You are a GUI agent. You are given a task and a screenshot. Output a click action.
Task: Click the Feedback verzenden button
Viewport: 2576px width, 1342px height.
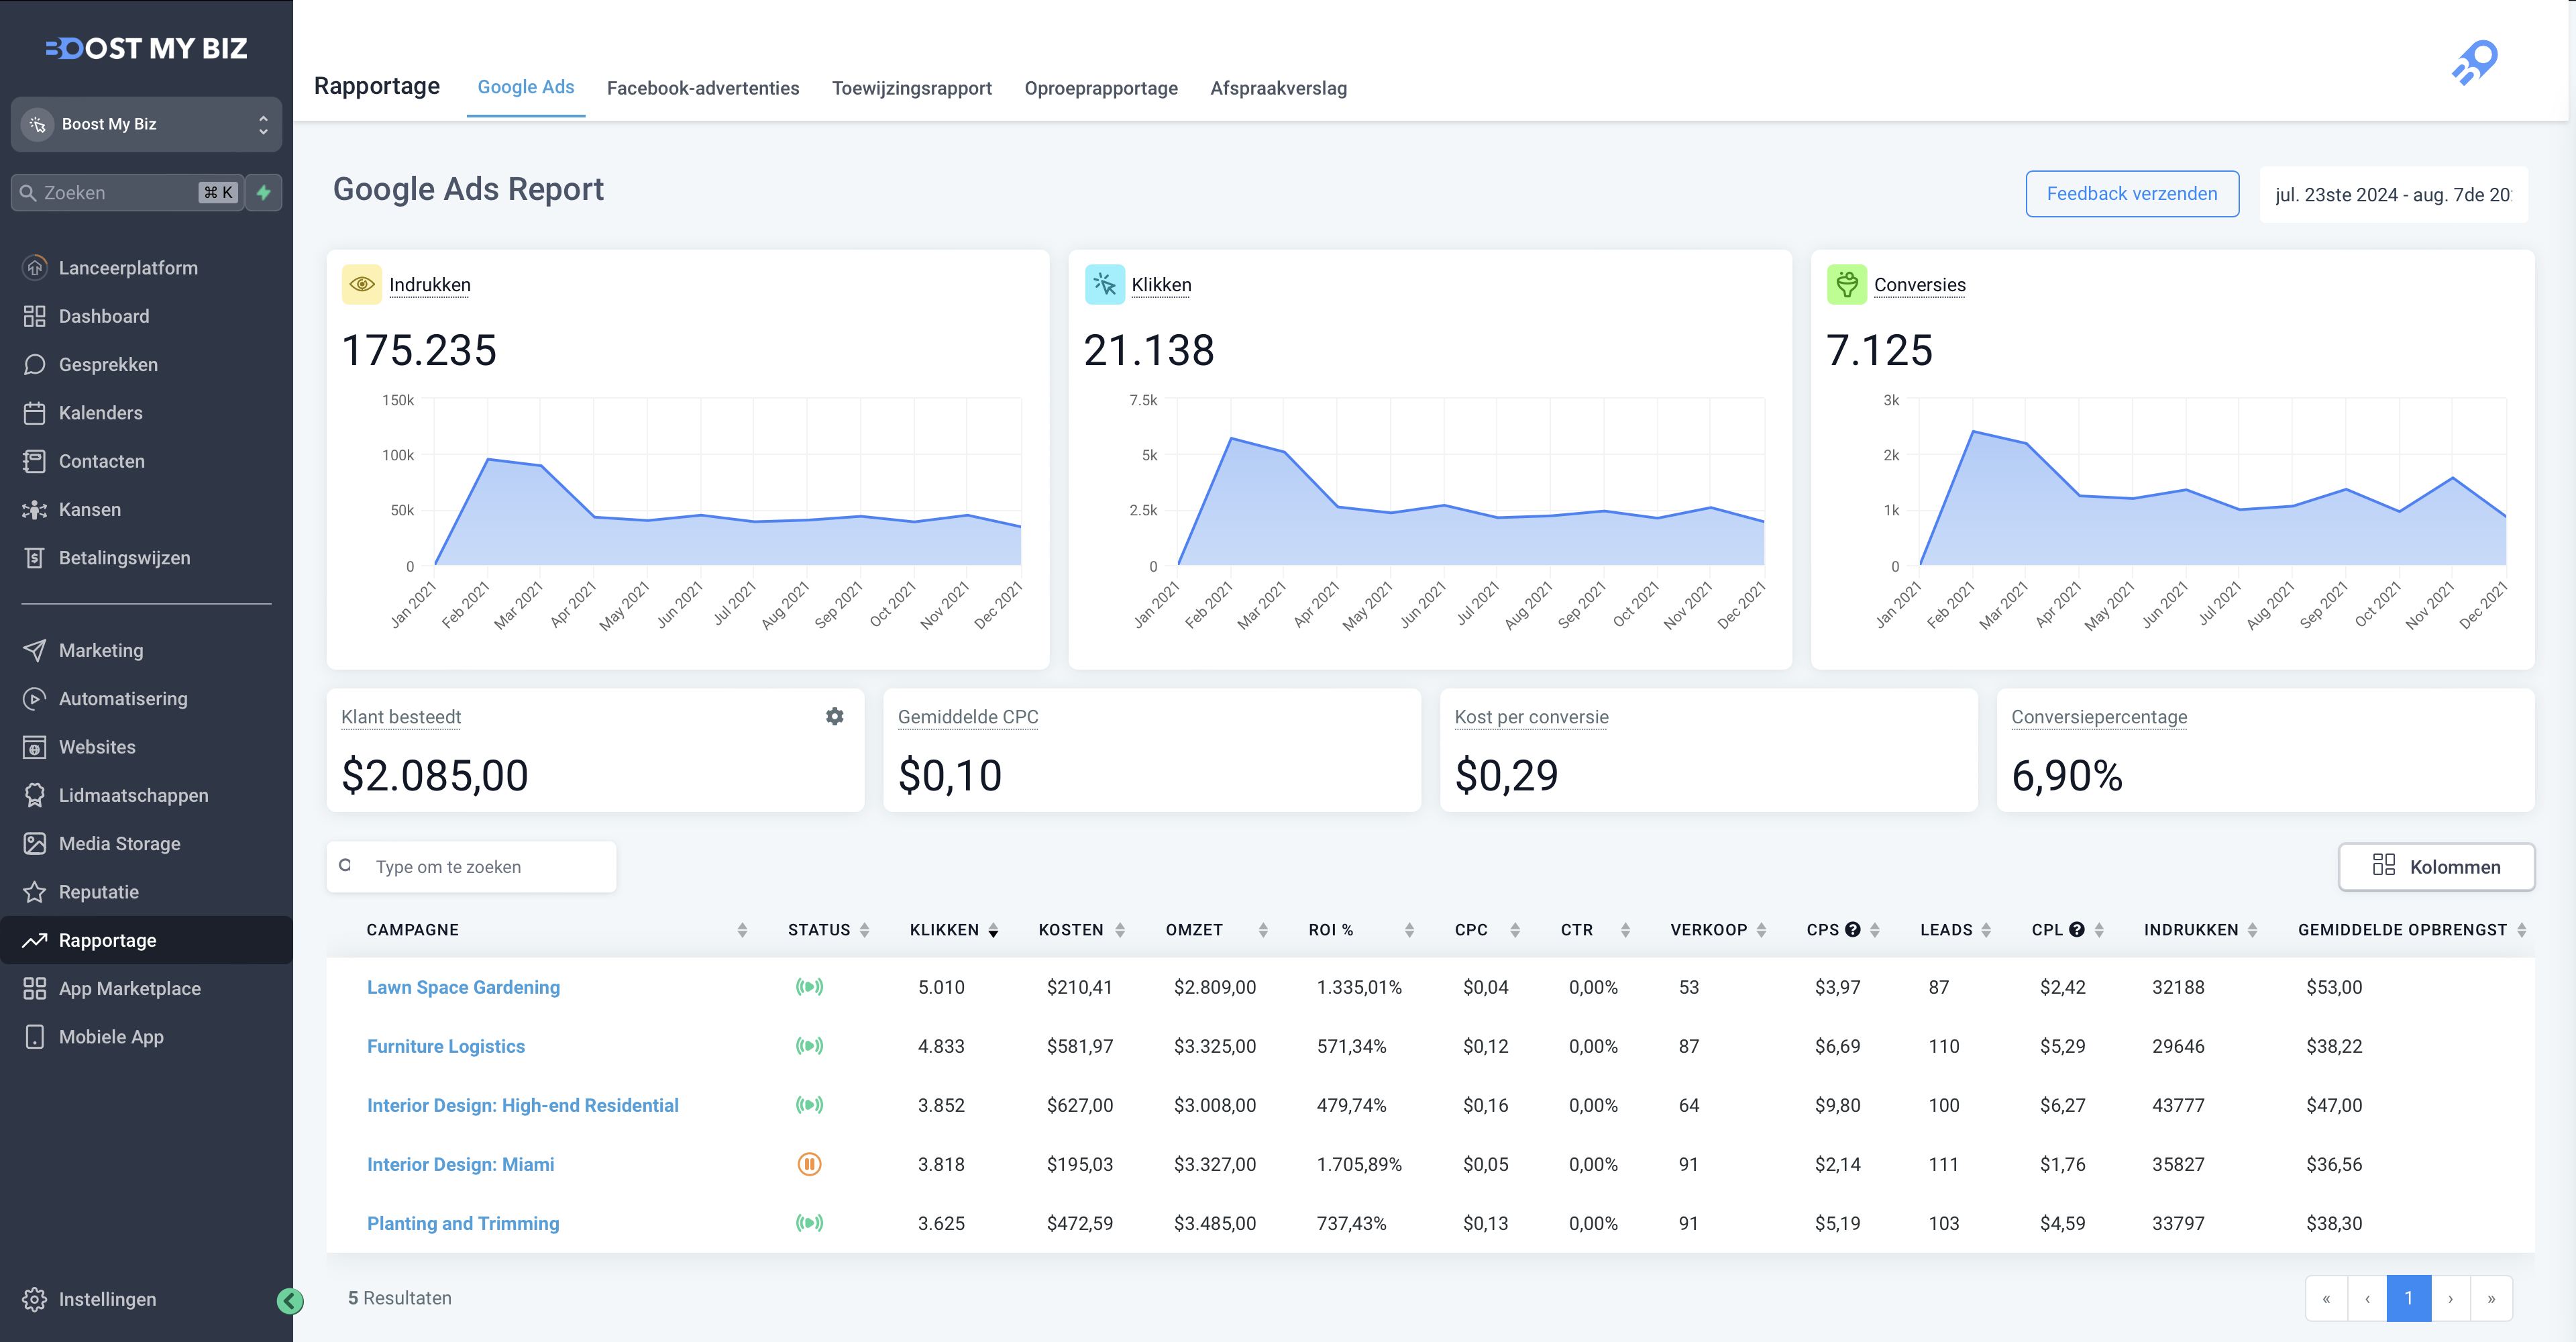click(2131, 194)
